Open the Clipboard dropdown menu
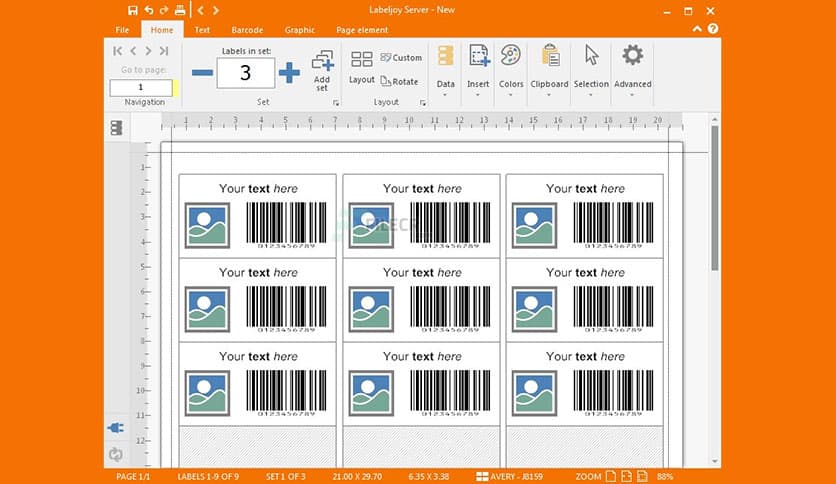836x484 pixels. [x=549, y=71]
